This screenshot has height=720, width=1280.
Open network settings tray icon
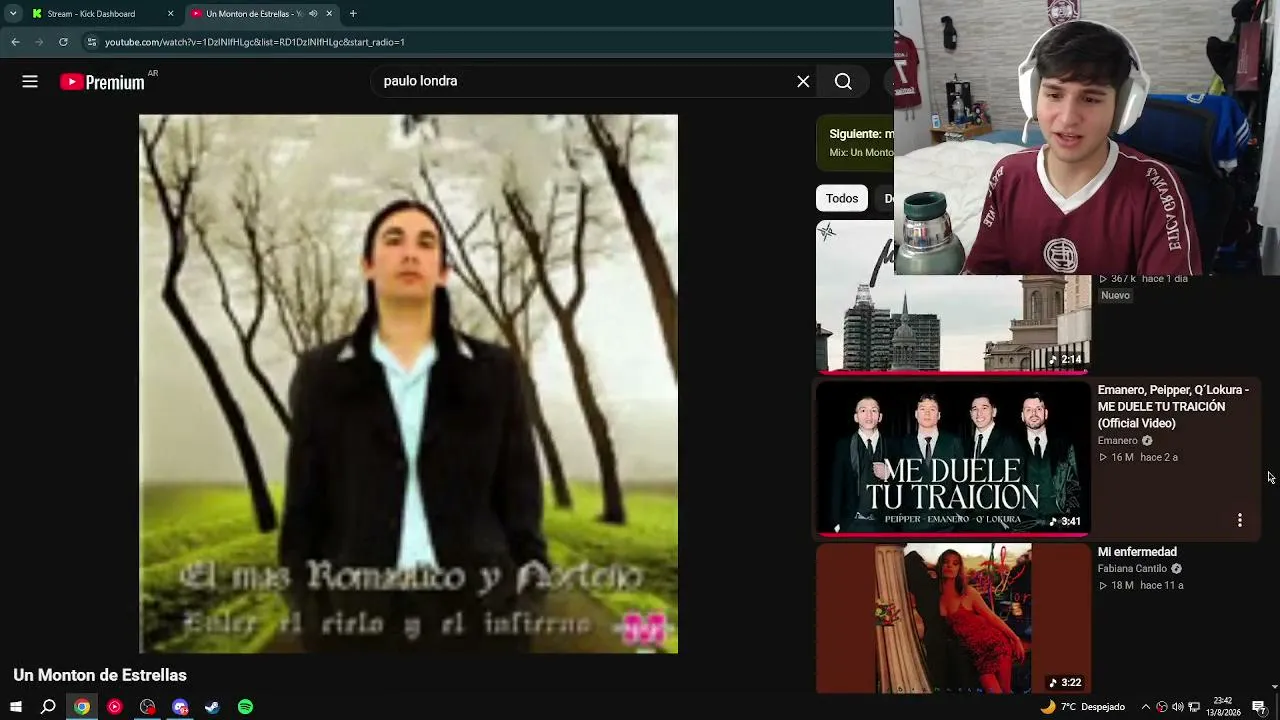point(1194,707)
